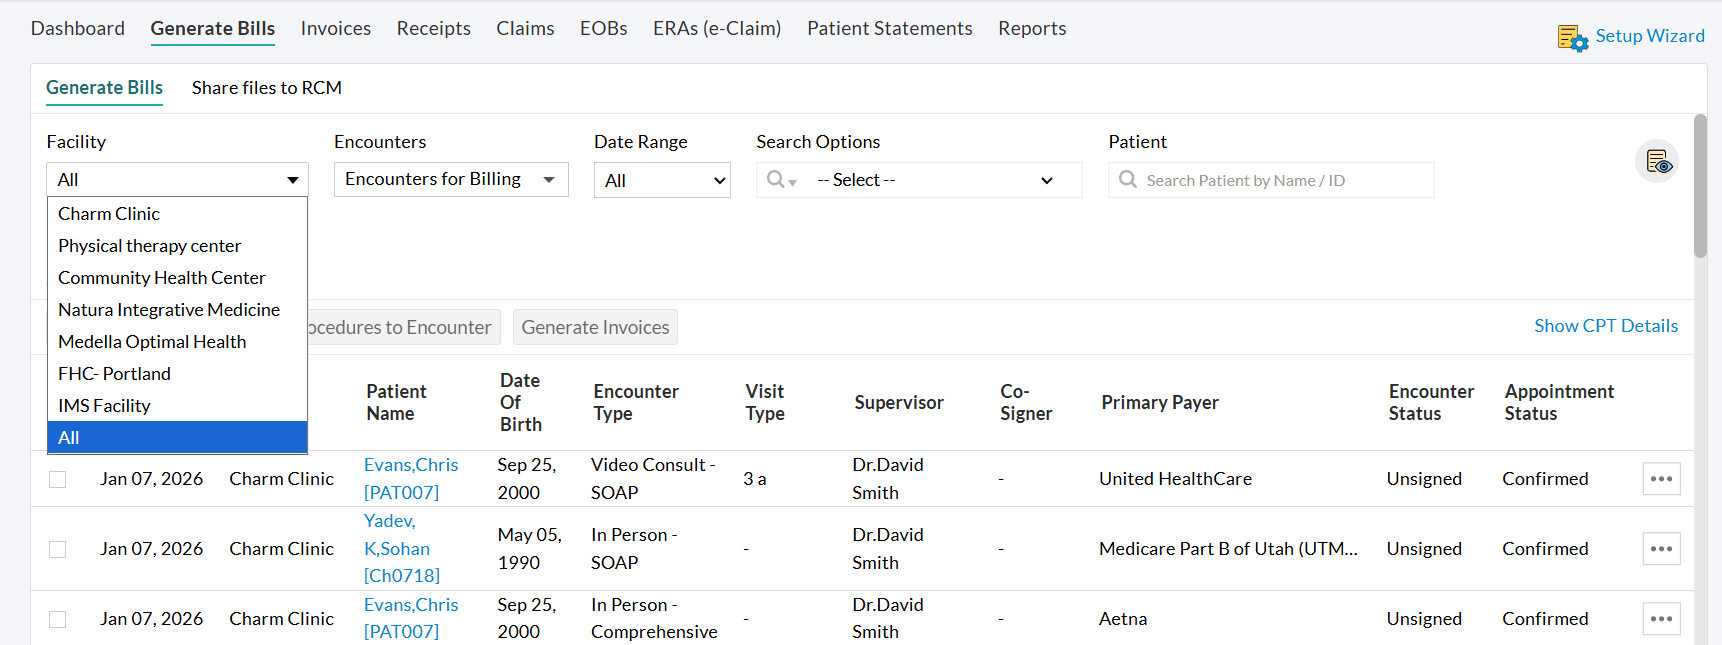Click the Generate Invoices button
Screen dimensions: 1722x645
tap(595, 327)
